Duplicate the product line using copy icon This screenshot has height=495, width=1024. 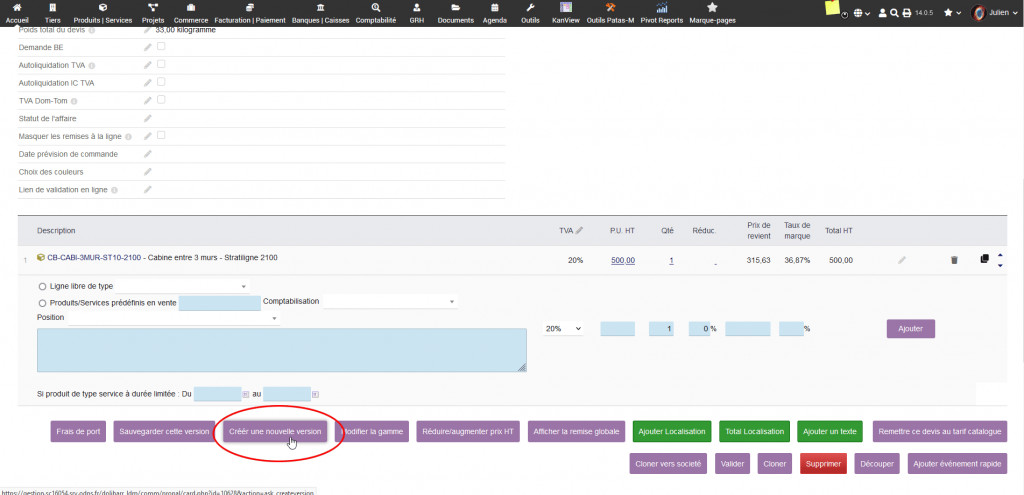point(984,259)
